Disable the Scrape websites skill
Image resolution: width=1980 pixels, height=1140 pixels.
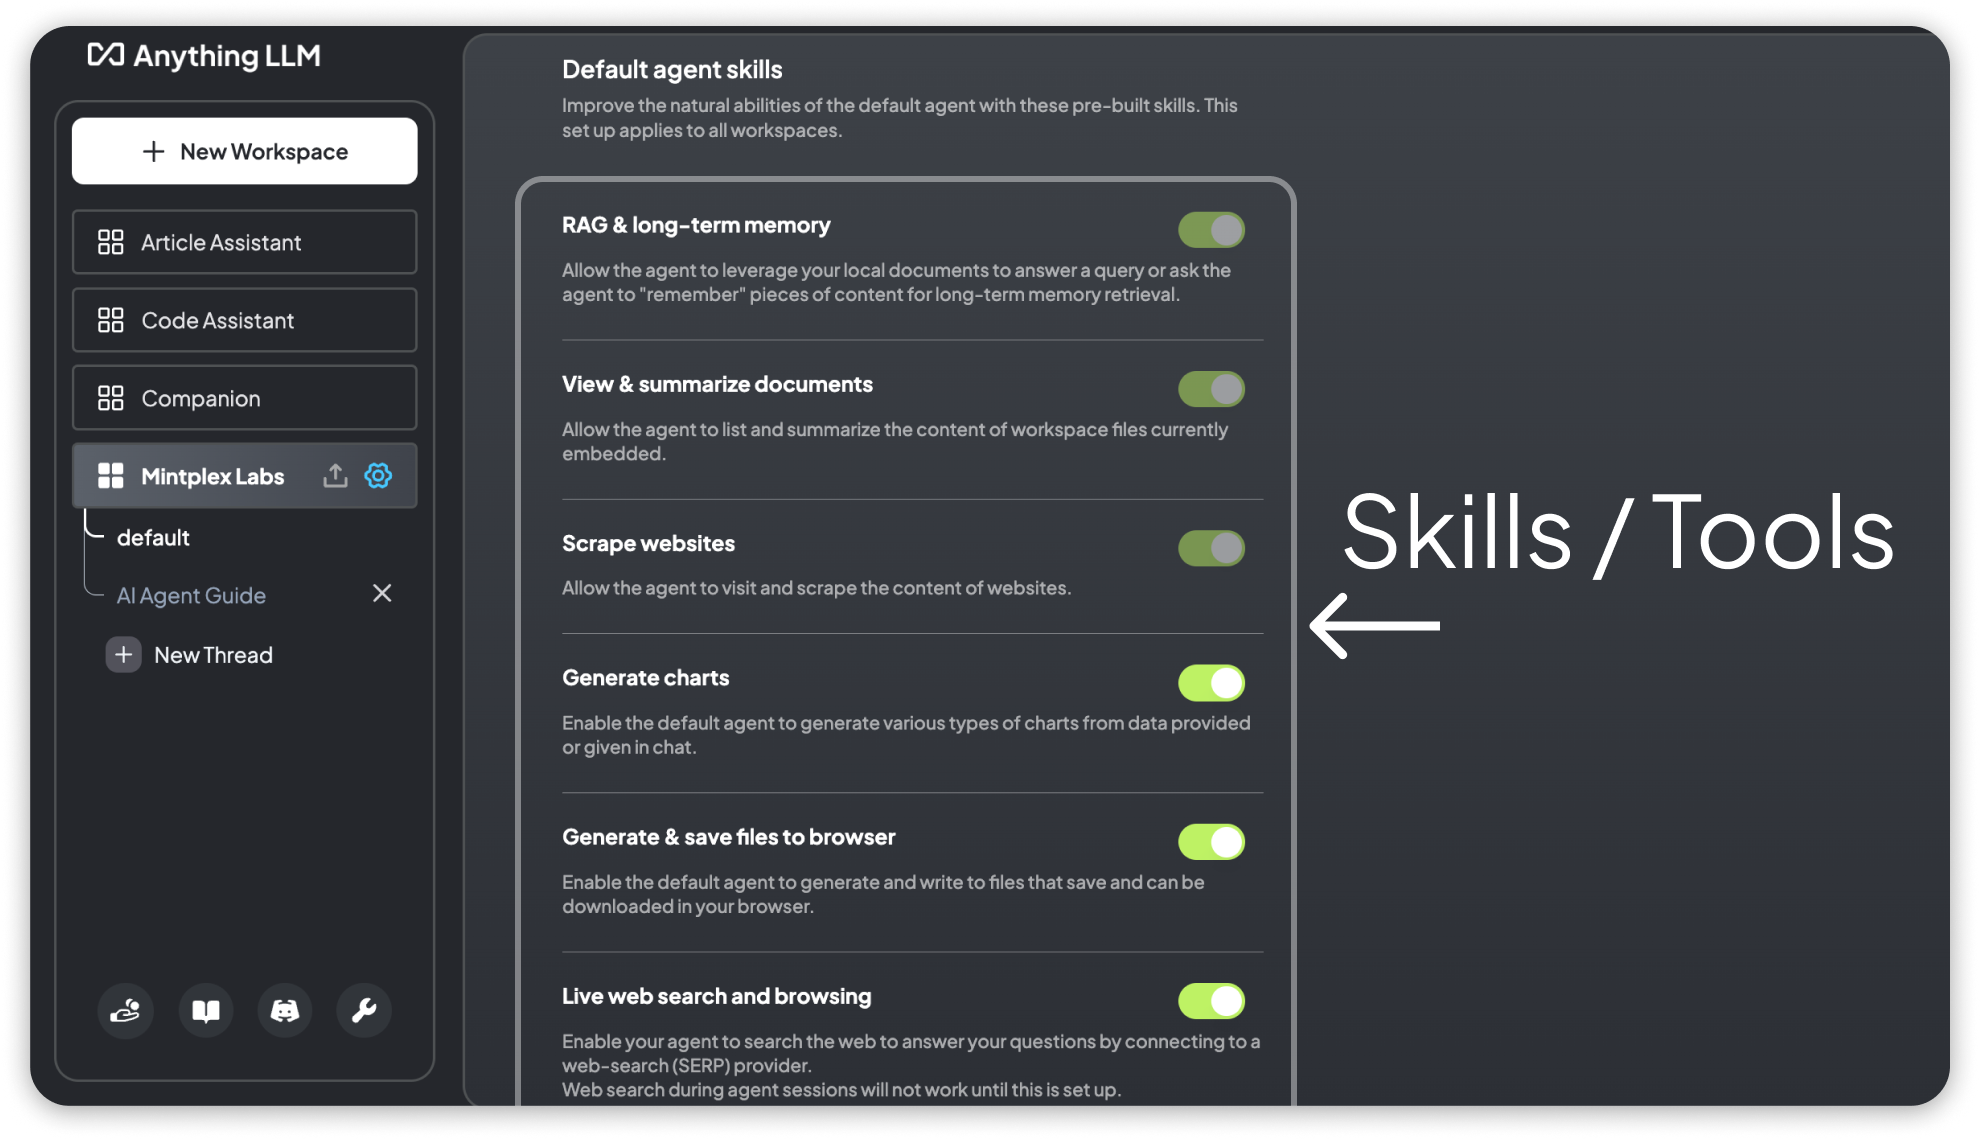1209,547
